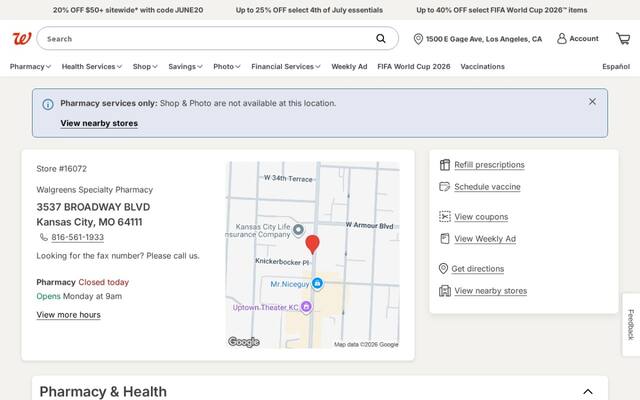Click the store location map
The height and width of the screenshot is (400, 640).
point(313,255)
